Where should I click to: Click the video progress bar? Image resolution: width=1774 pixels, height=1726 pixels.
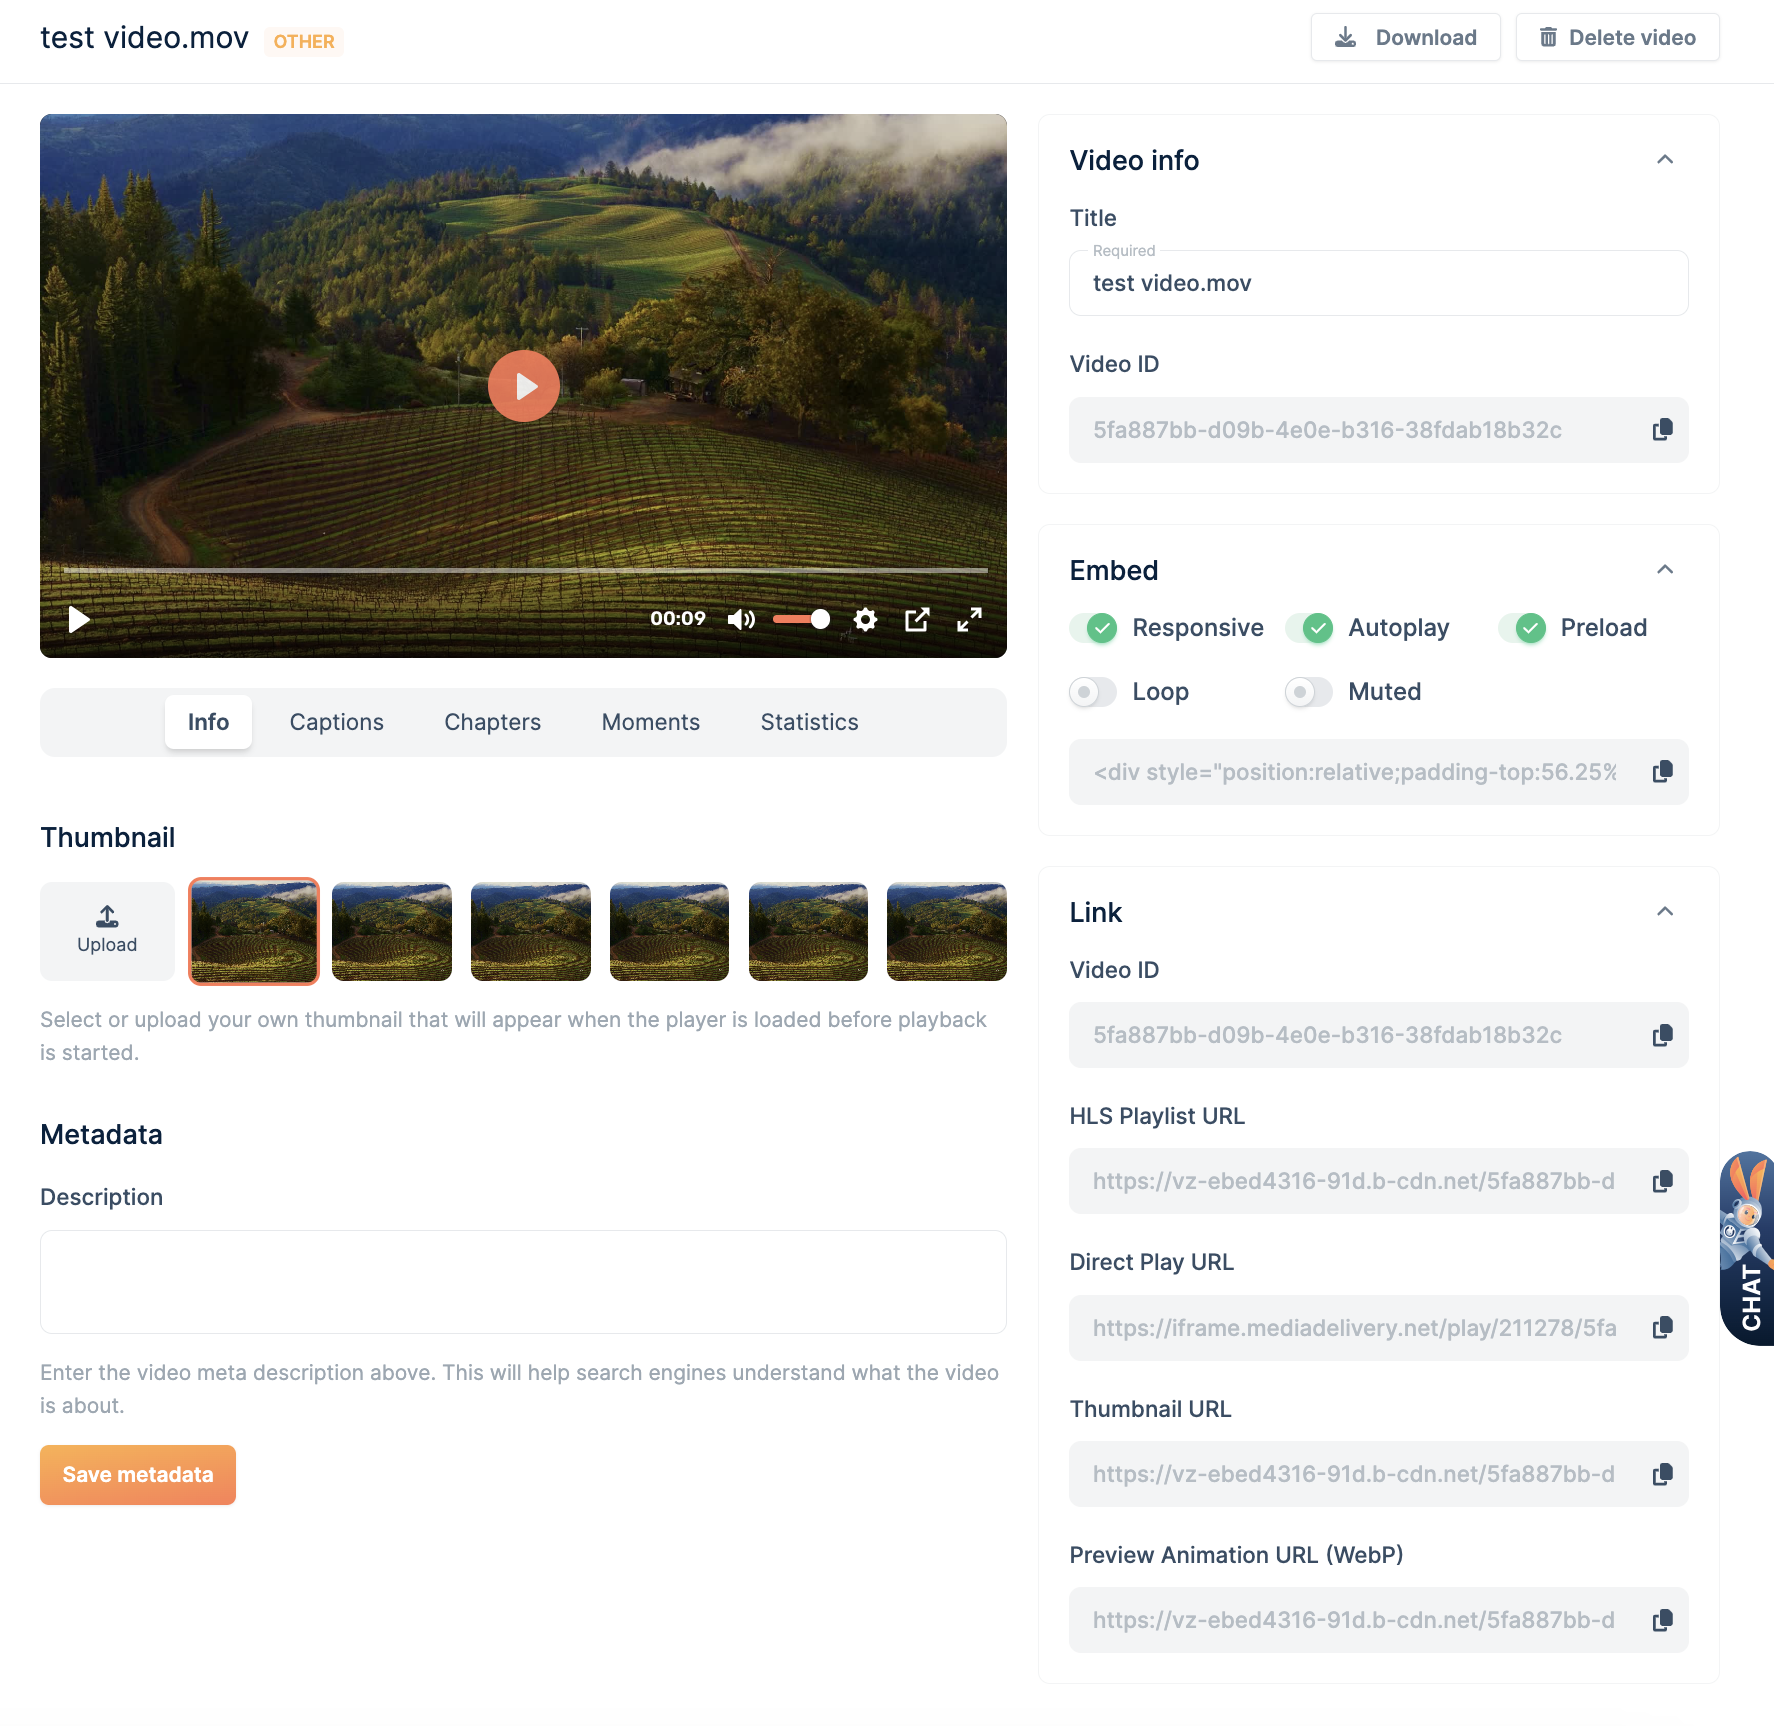(x=525, y=570)
